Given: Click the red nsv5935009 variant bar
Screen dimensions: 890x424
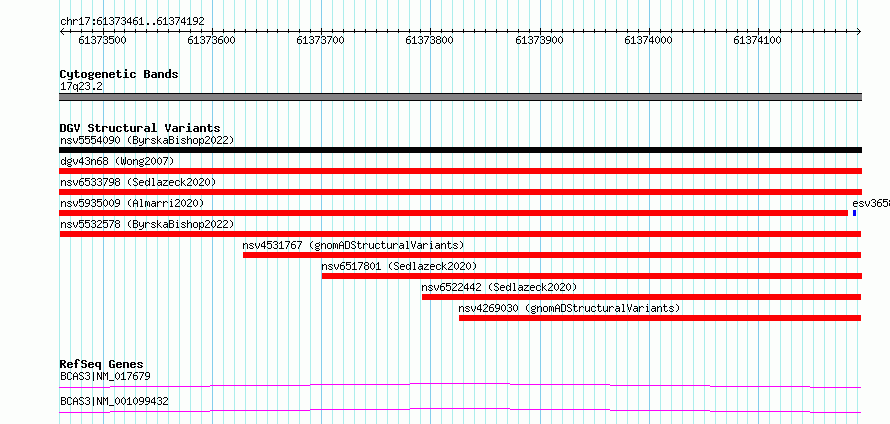Looking at the screenshot, I should [x=454, y=213].
